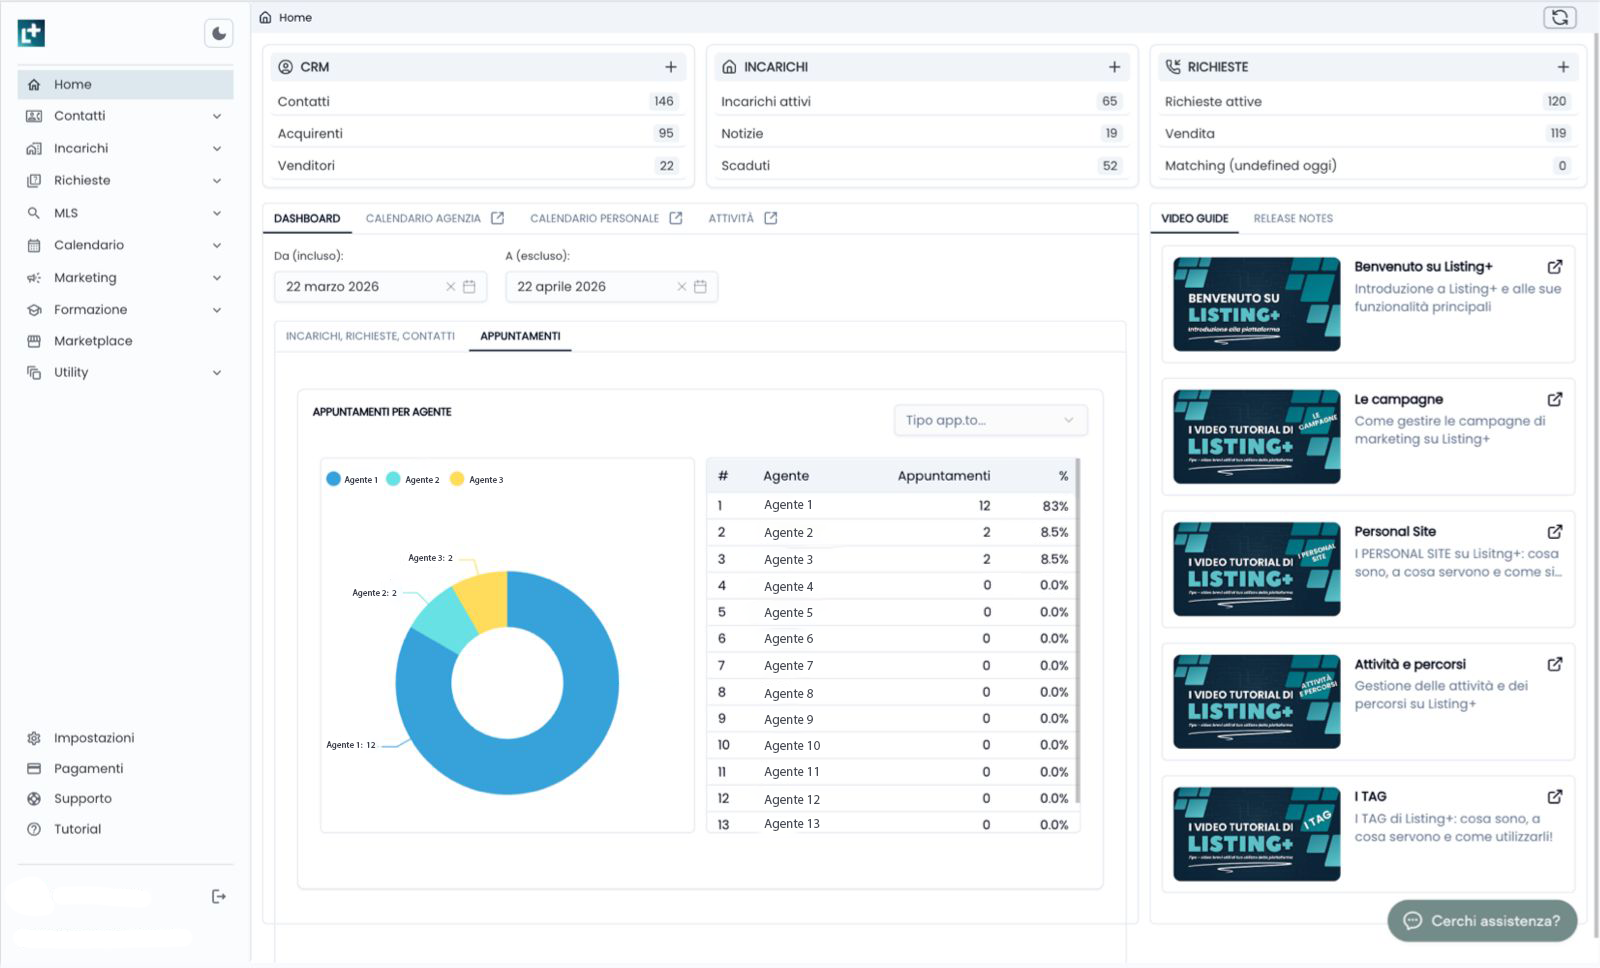Expand the MLS sidebar chevron
Screen dimensions: 1600x968
217,213
